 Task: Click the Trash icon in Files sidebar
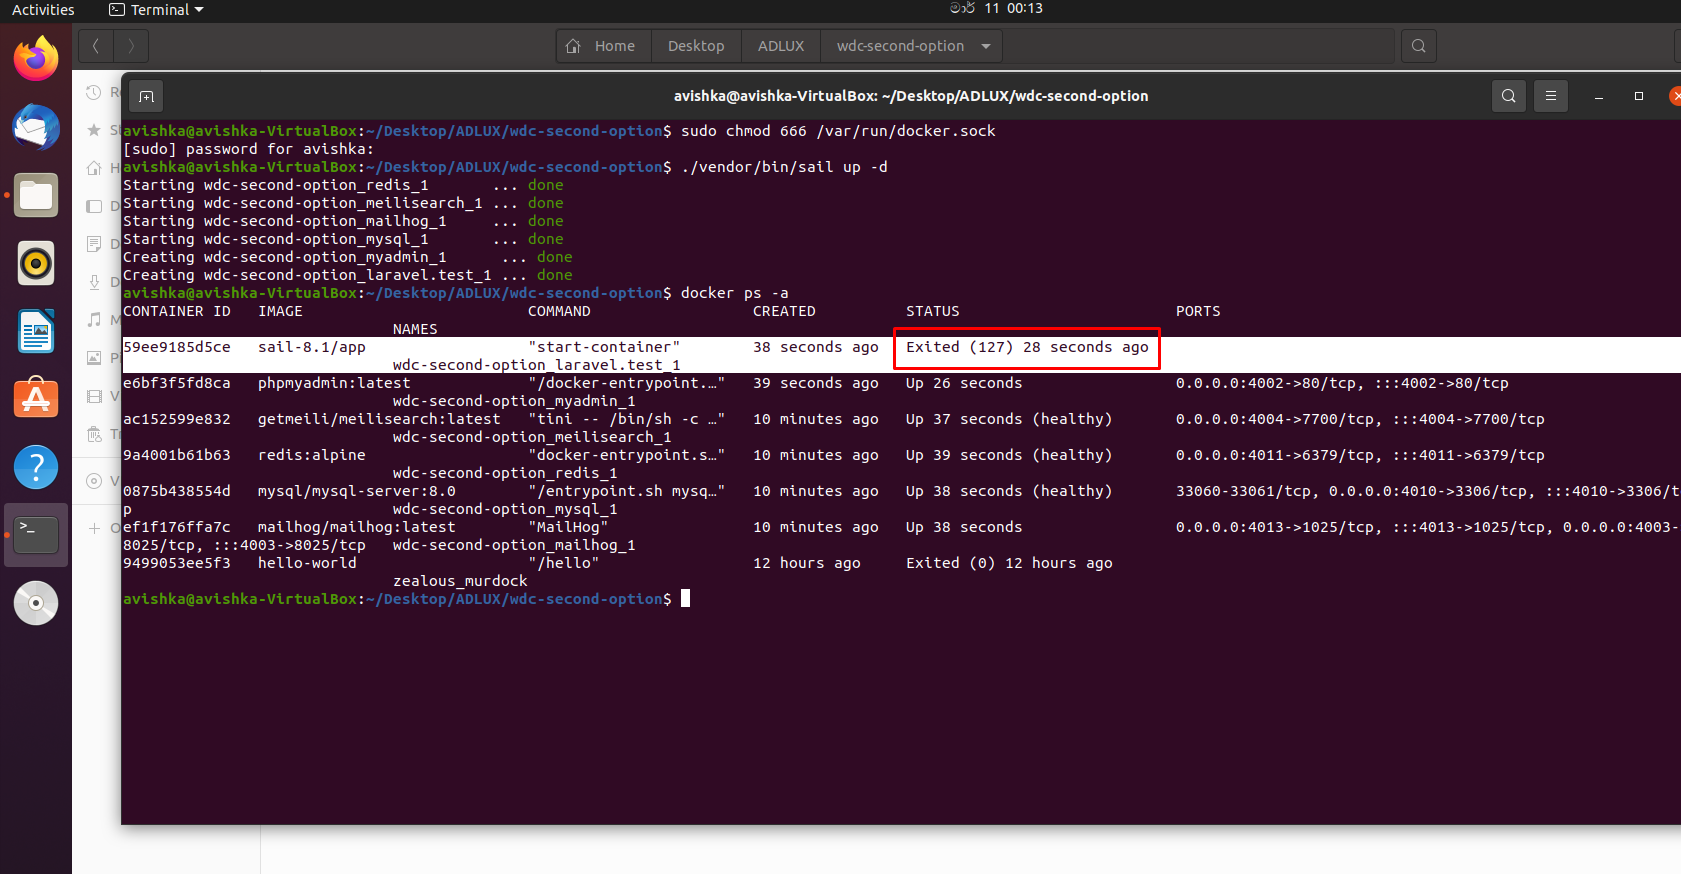click(x=94, y=434)
